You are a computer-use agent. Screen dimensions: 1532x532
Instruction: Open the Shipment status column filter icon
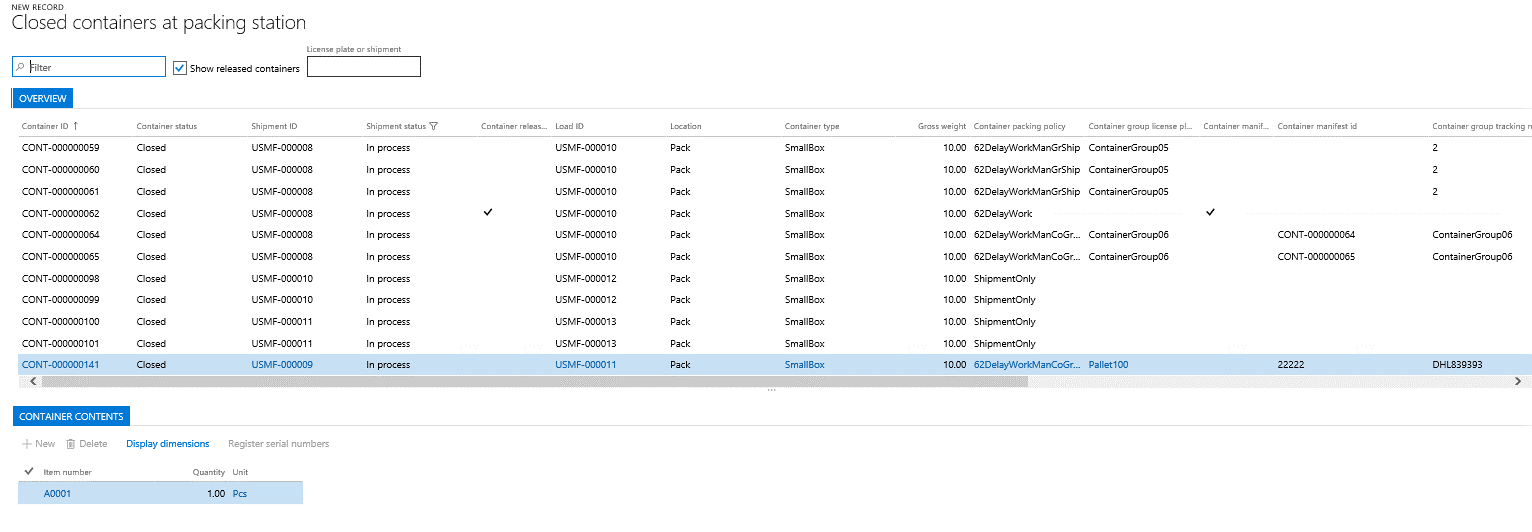(x=433, y=126)
